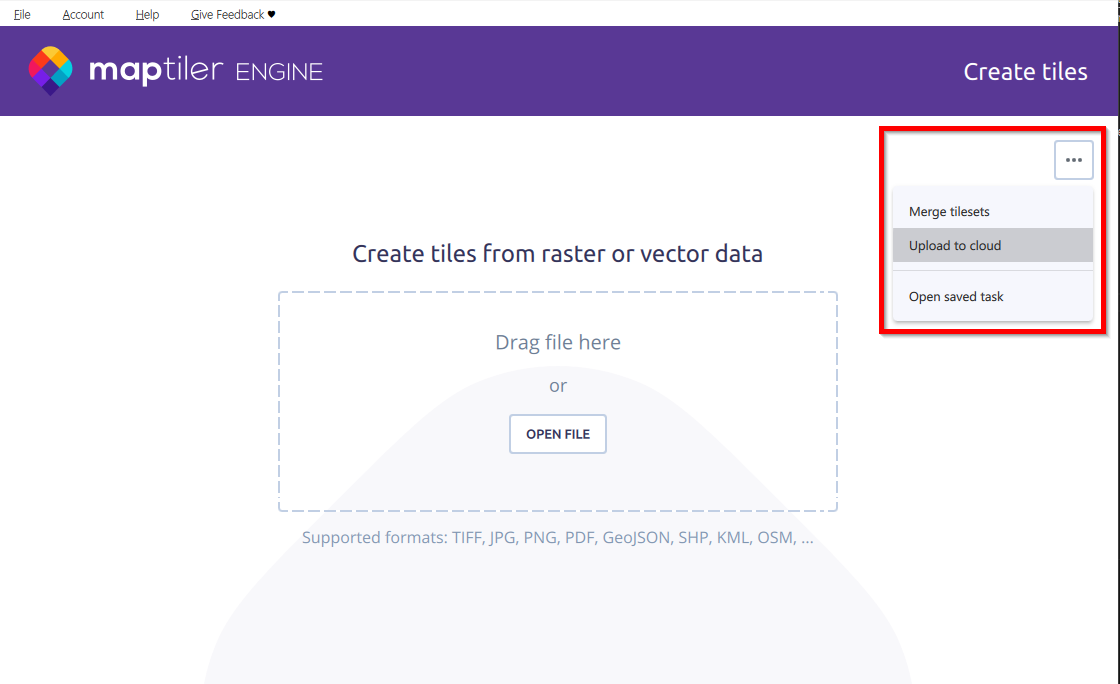Click the Create tiles from raster heading

click(x=557, y=254)
